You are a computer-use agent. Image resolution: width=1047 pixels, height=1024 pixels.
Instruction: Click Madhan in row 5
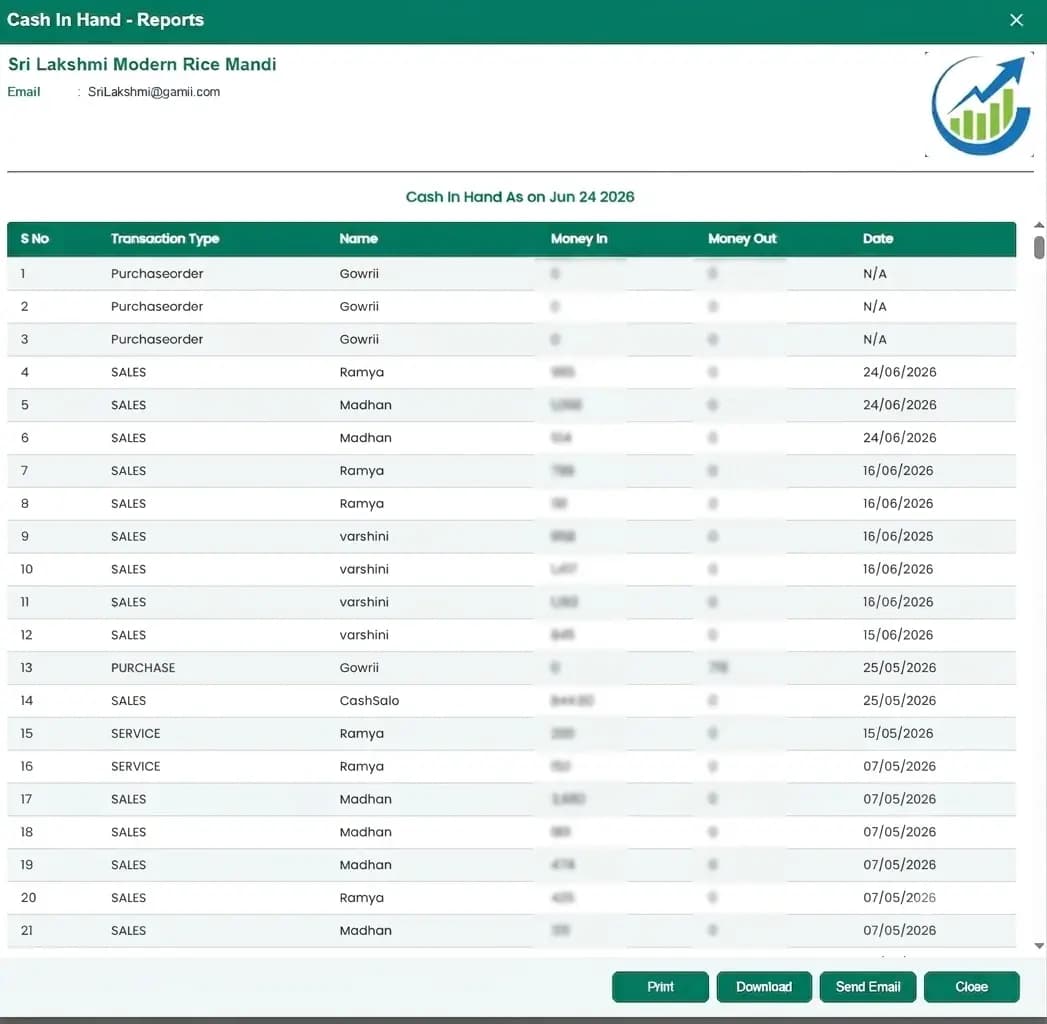365,405
